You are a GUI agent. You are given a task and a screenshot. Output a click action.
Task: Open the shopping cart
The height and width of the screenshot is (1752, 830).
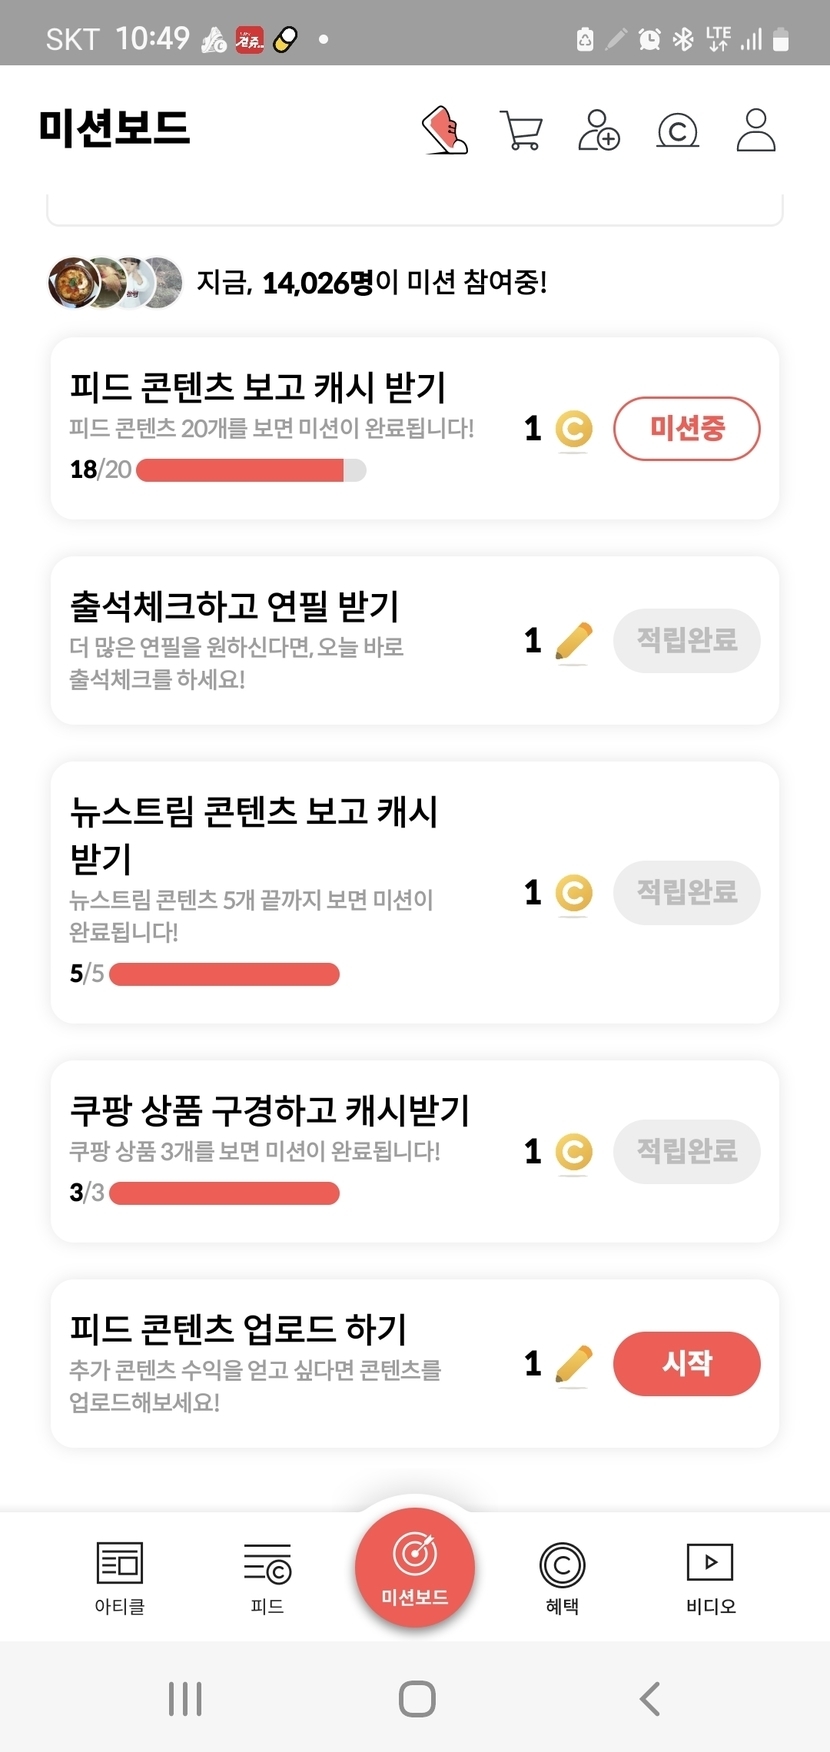pyautogui.click(x=521, y=131)
